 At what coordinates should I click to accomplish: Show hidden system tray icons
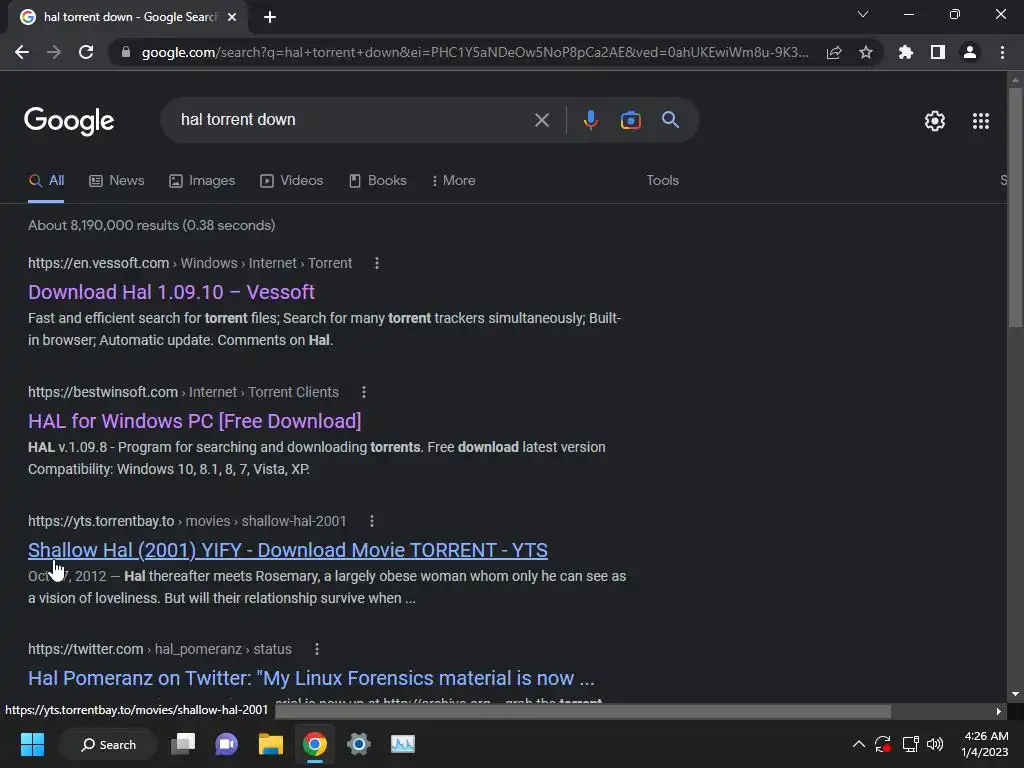point(859,744)
